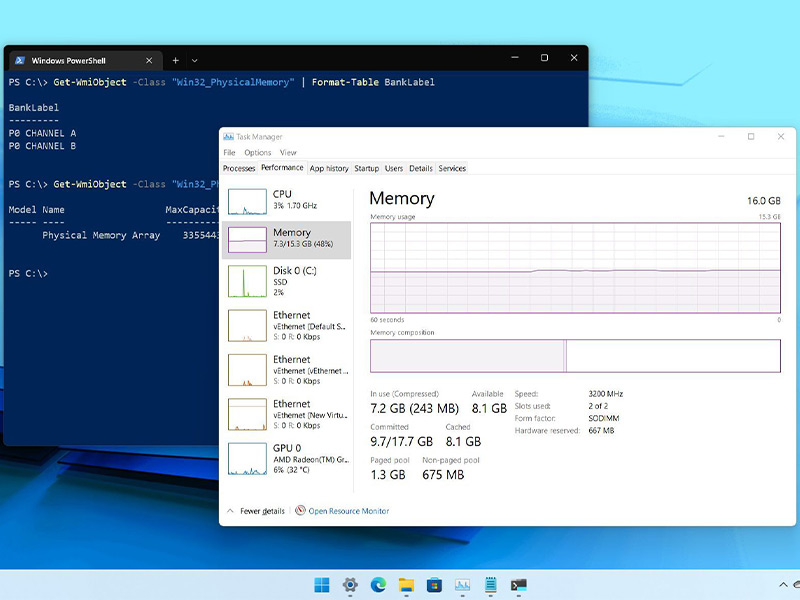Image resolution: width=800 pixels, height=600 pixels.
Task: Click the Cached 8.1 GB value
Action: pyautogui.click(x=463, y=441)
